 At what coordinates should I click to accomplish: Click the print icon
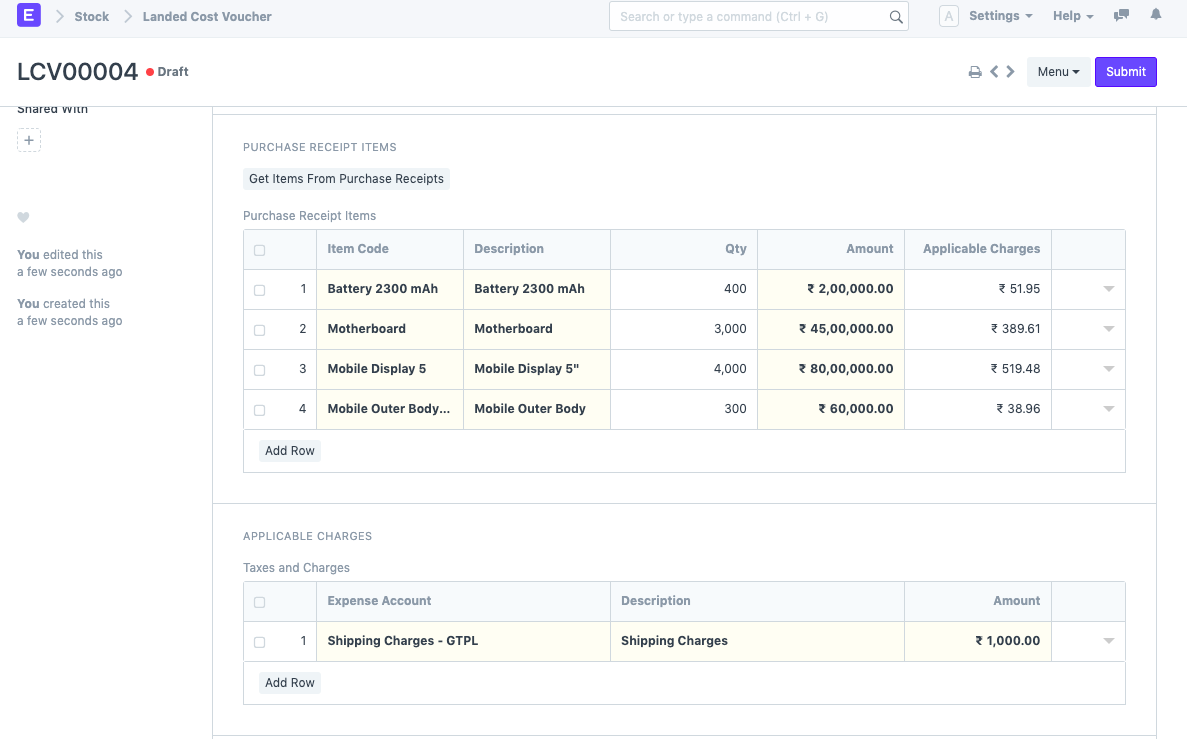pyautogui.click(x=974, y=72)
